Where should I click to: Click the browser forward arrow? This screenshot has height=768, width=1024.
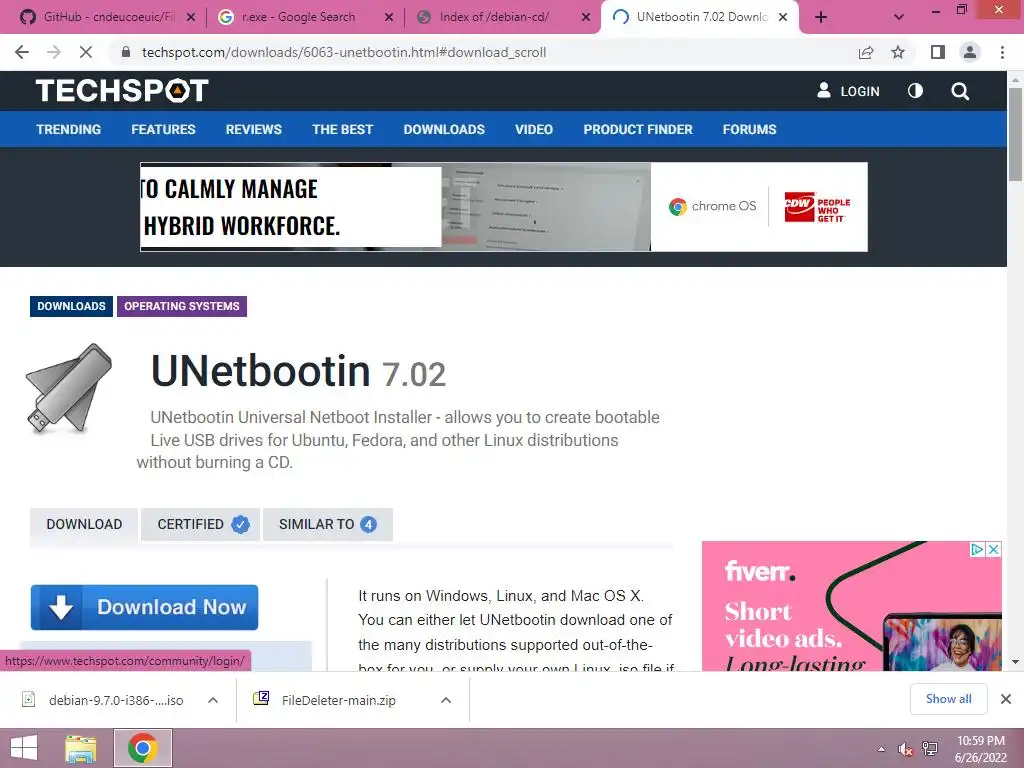pos(54,52)
